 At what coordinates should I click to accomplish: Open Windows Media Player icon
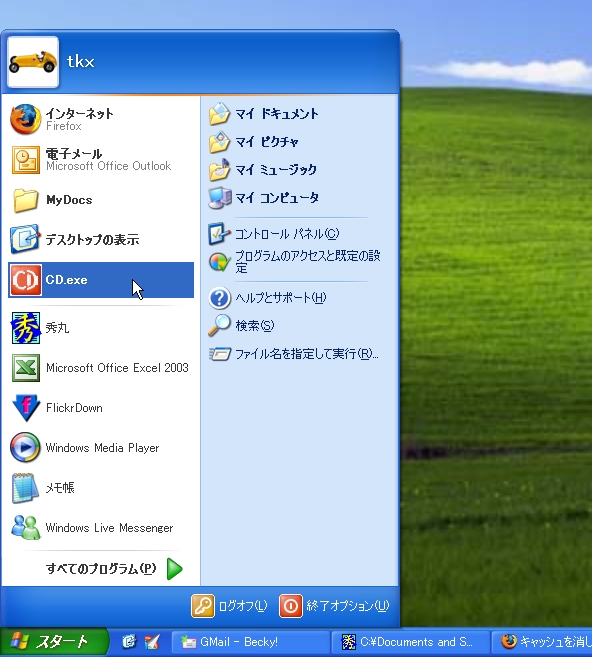[x=25, y=447]
